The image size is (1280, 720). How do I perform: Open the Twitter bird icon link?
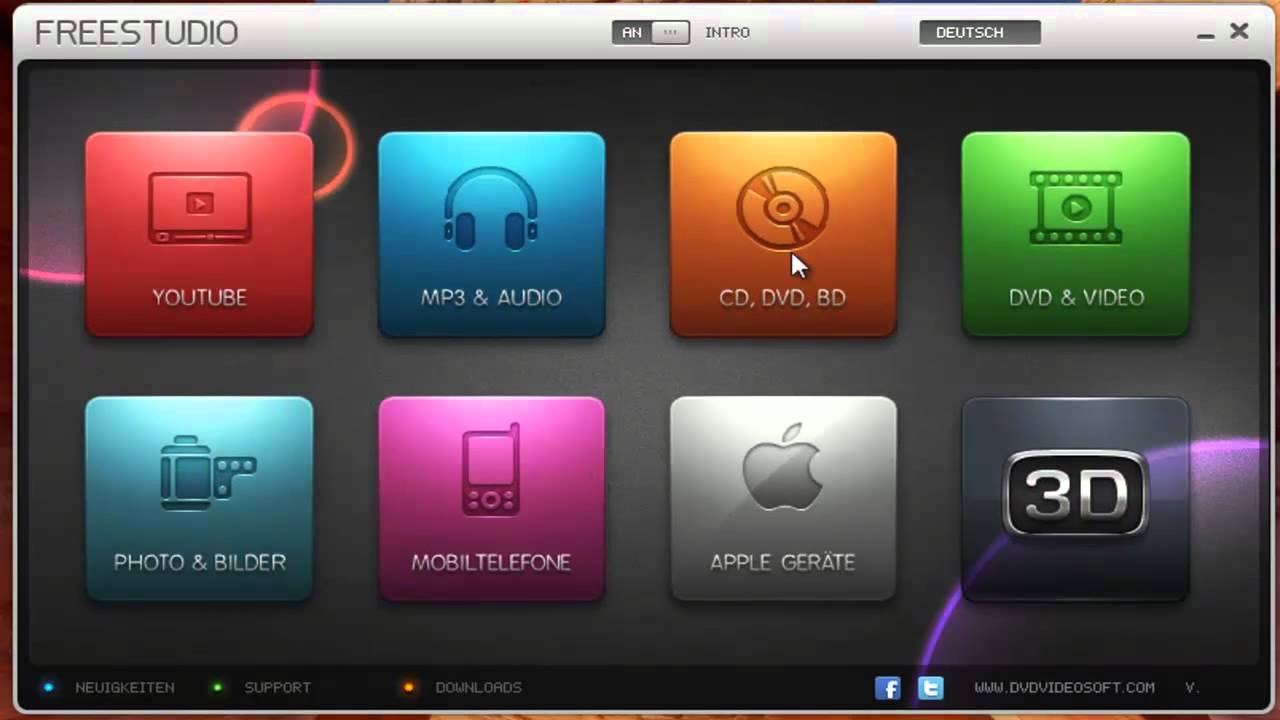[x=931, y=688]
